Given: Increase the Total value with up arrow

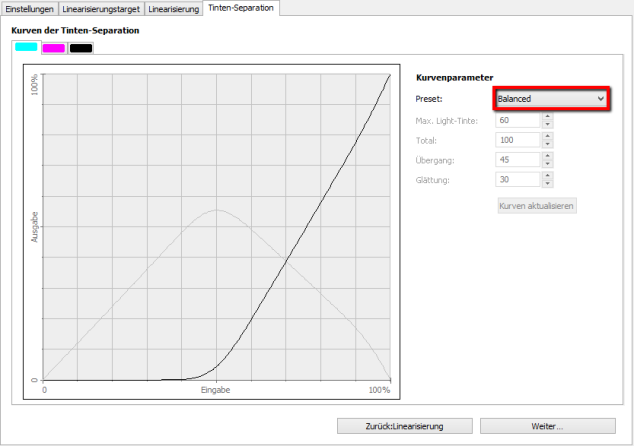Looking at the screenshot, I should (547, 136).
